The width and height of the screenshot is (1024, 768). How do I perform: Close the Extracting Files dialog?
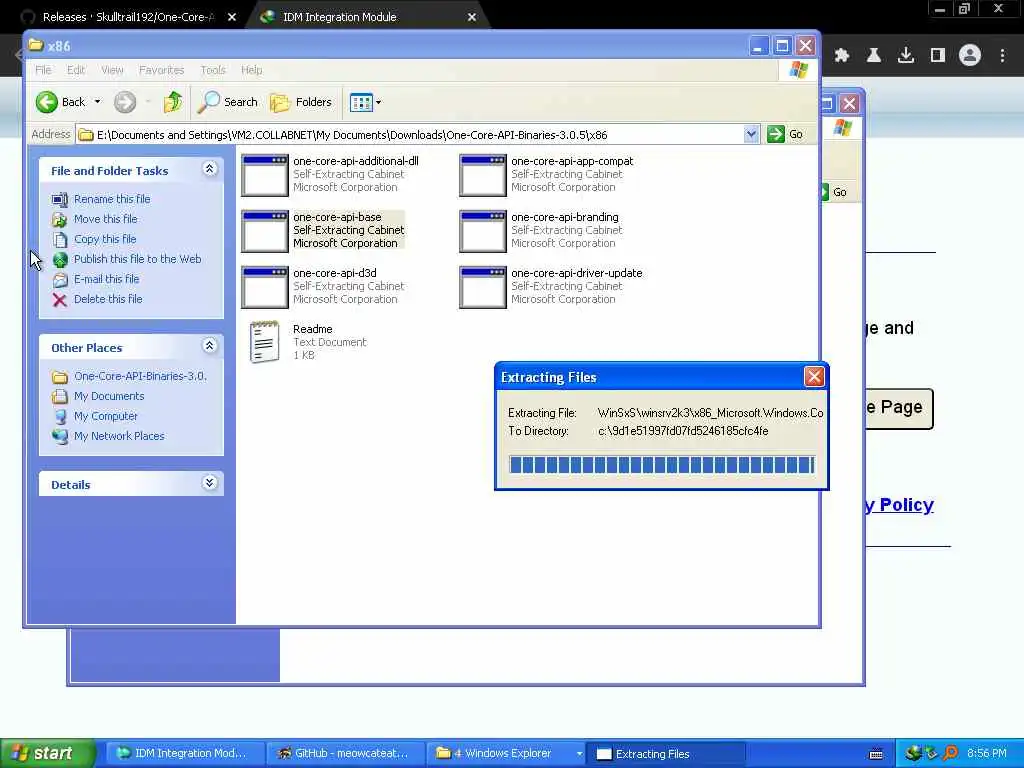pyautogui.click(x=814, y=377)
